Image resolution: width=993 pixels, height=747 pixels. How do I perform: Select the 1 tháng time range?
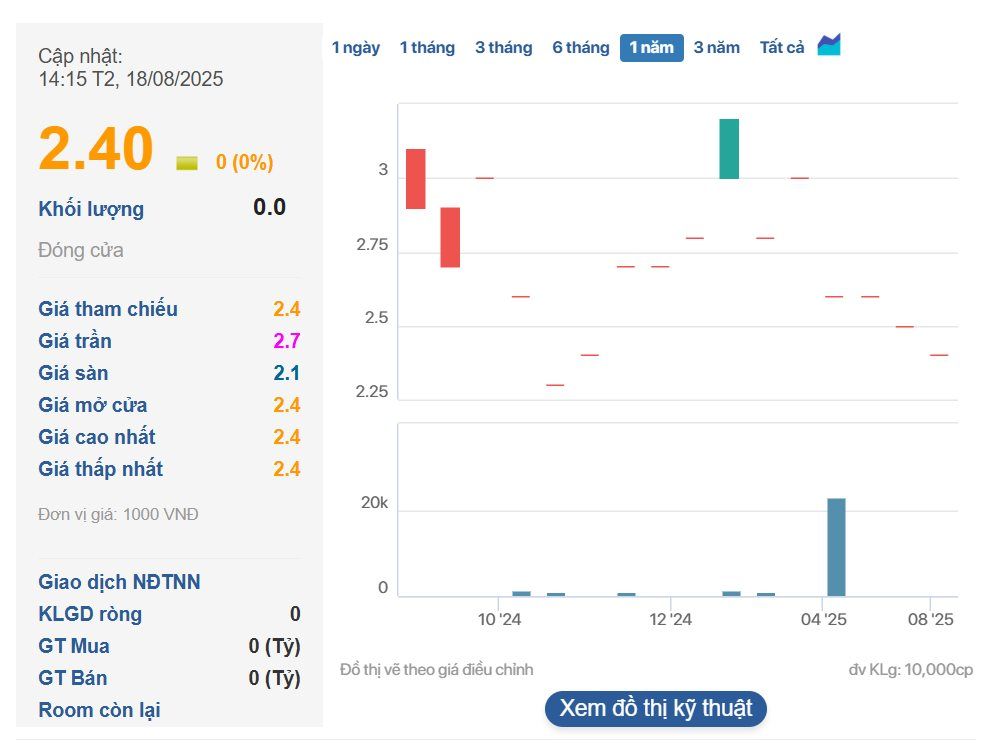[427, 48]
